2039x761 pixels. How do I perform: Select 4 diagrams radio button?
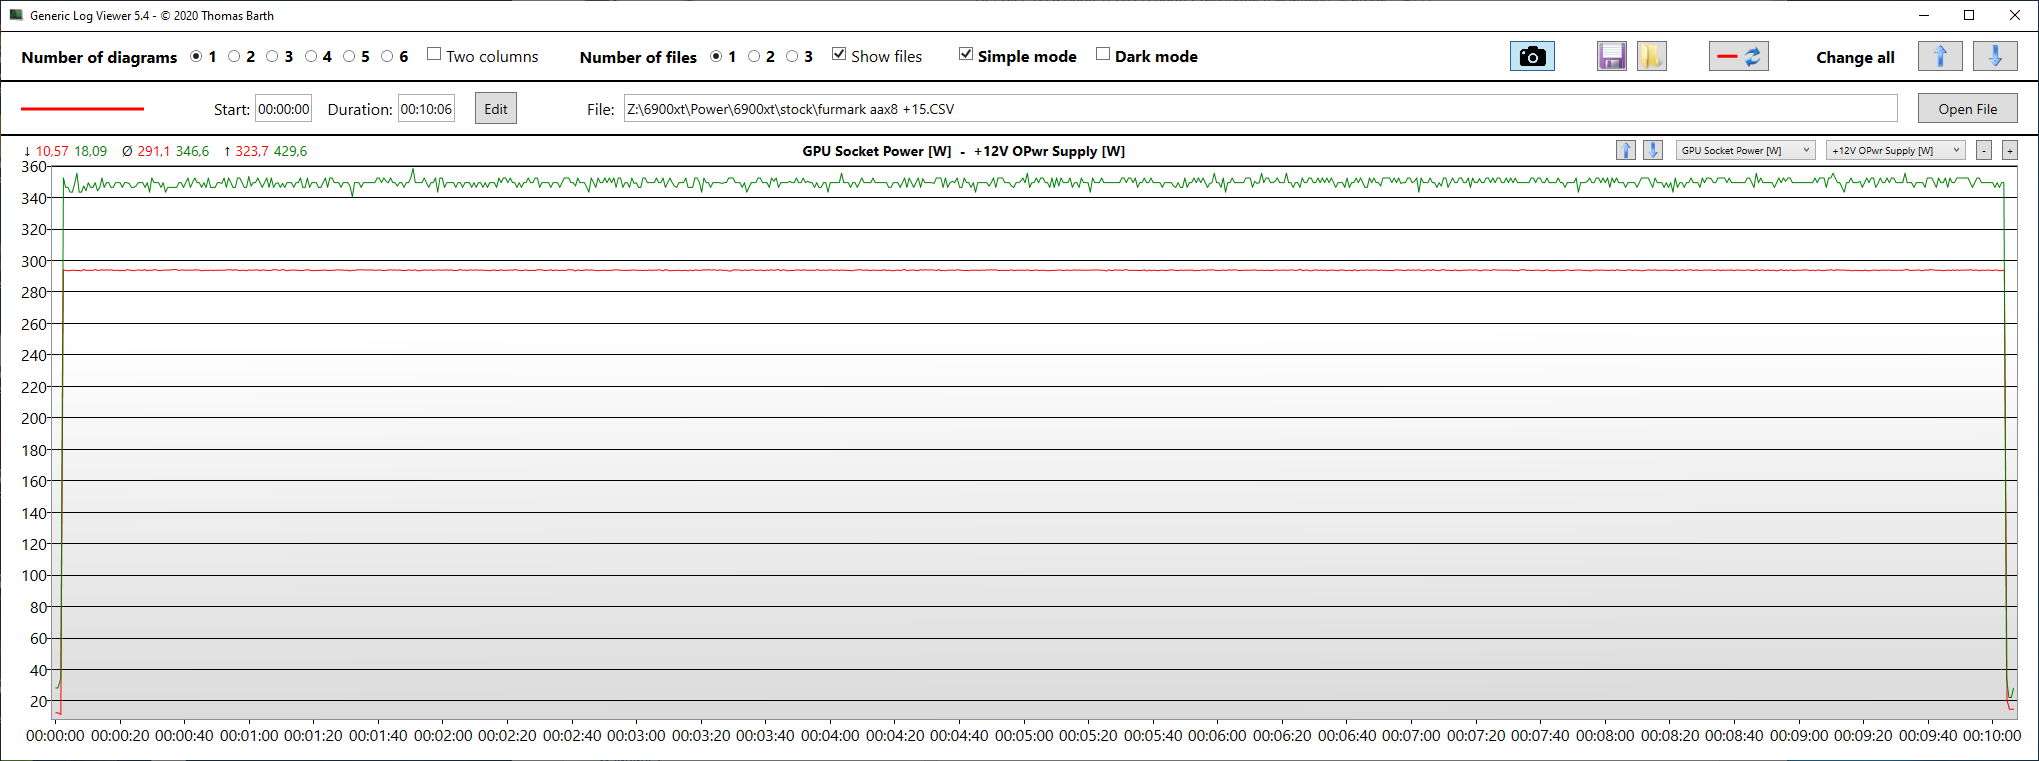click(311, 56)
